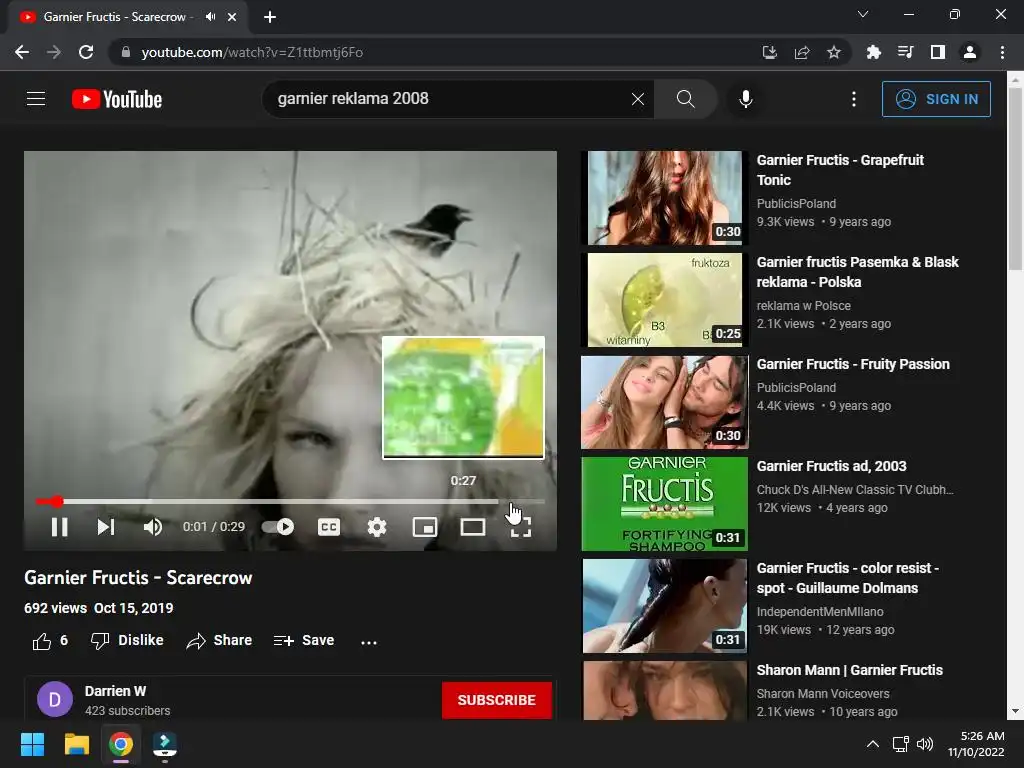Image resolution: width=1024 pixels, height=768 pixels.
Task: Open the media control icon
Action: click(x=905, y=52)
